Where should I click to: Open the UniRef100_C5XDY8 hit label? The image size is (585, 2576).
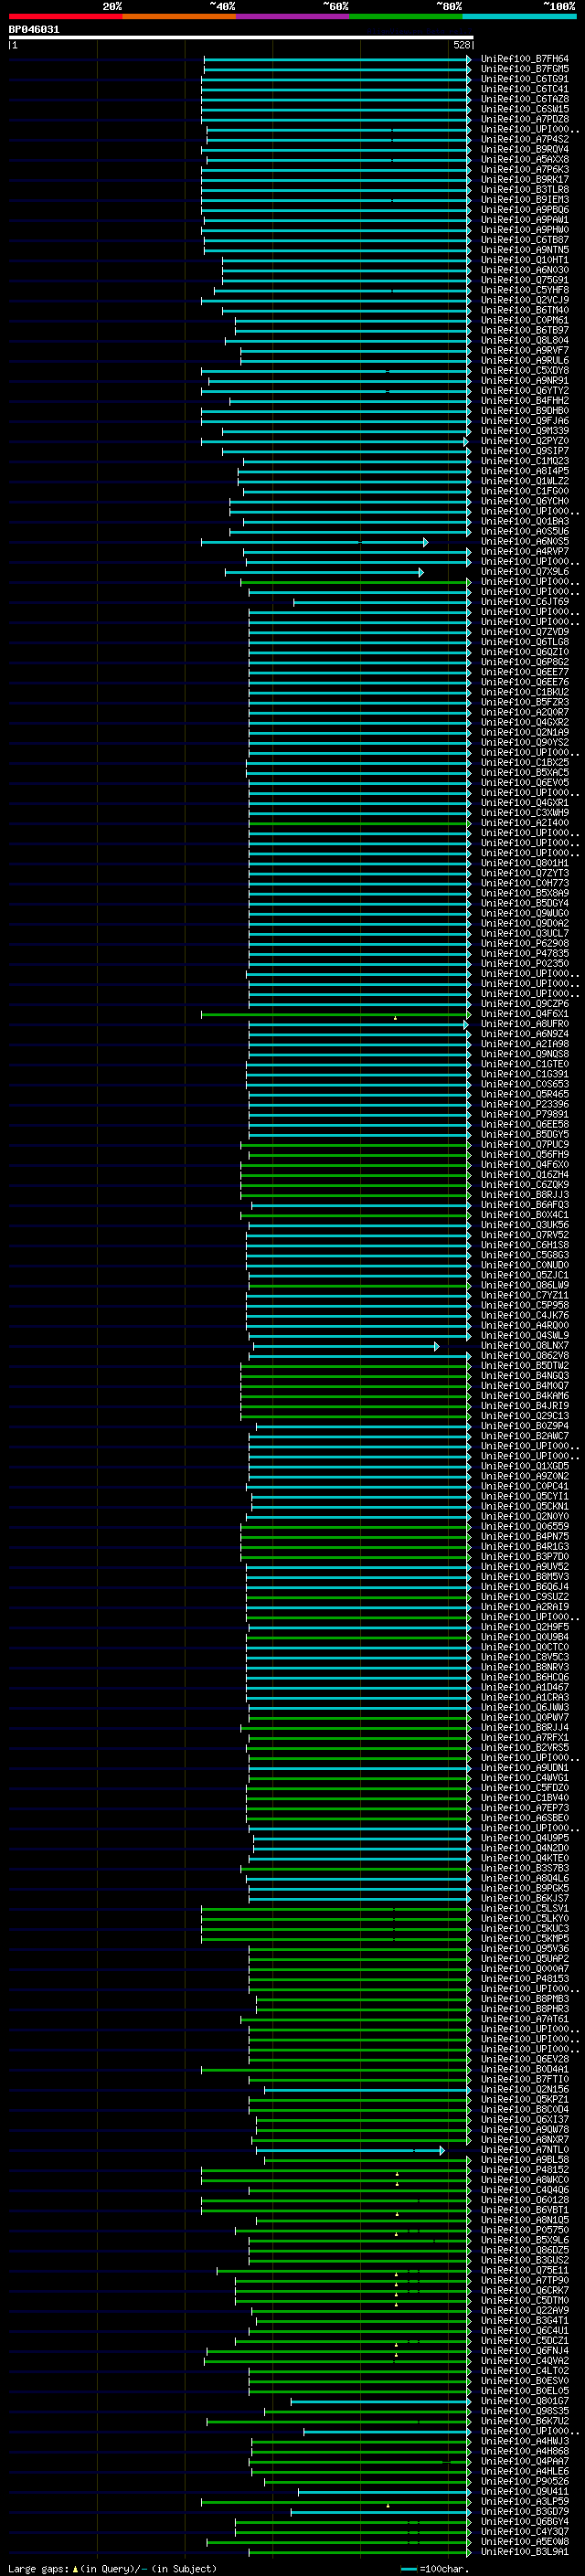pyautogui.click(x=524, y=371)
